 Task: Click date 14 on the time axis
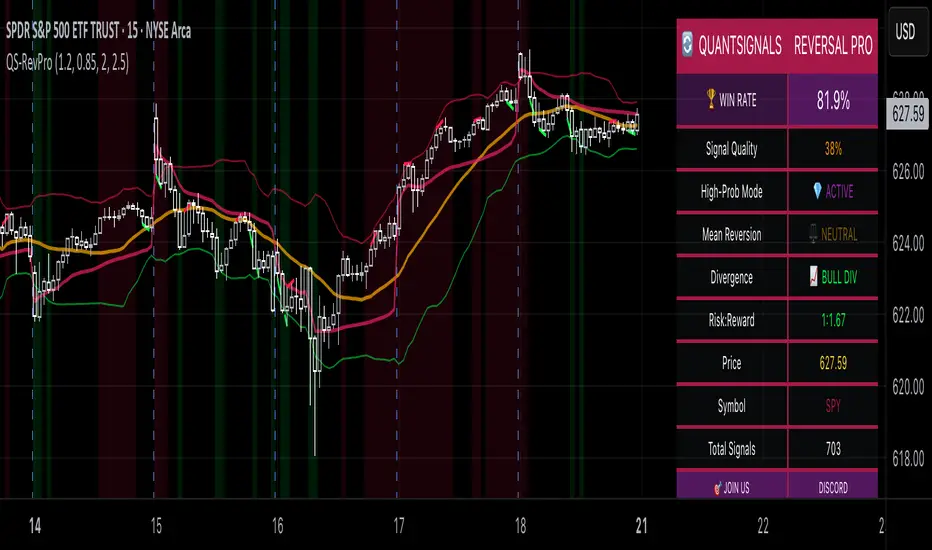tap(34, 525)
